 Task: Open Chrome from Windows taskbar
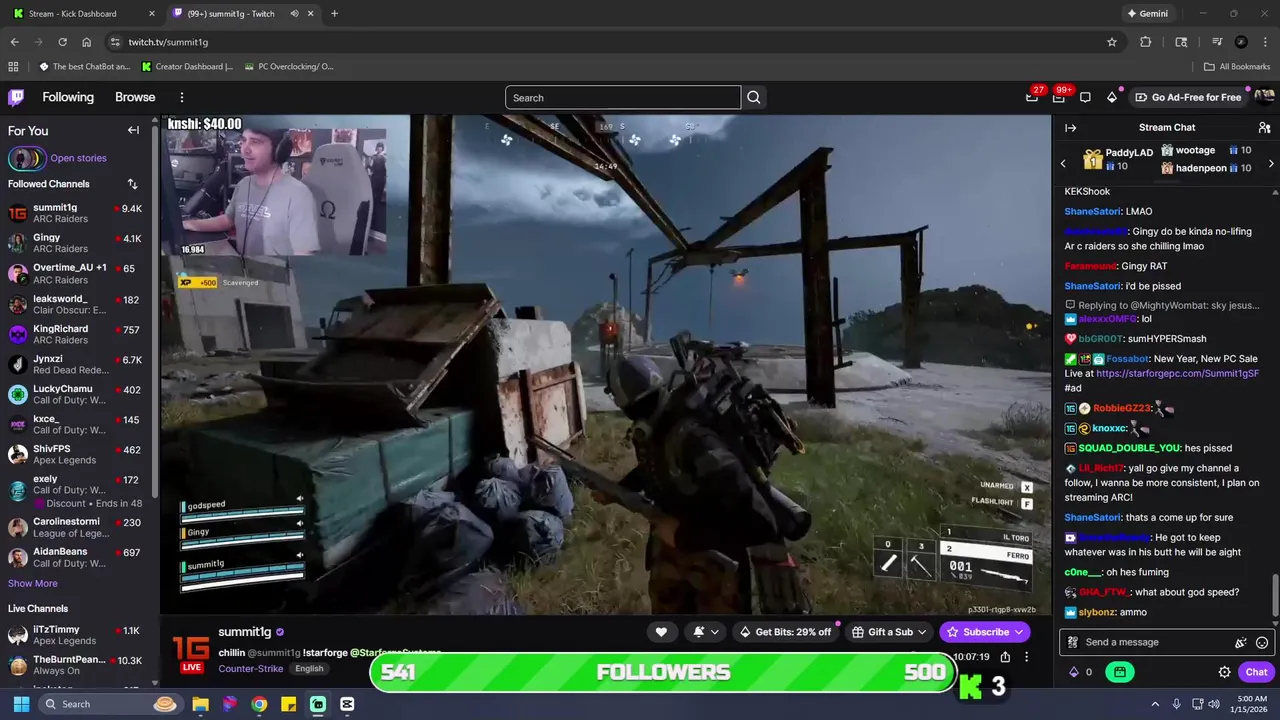(259, 704)
